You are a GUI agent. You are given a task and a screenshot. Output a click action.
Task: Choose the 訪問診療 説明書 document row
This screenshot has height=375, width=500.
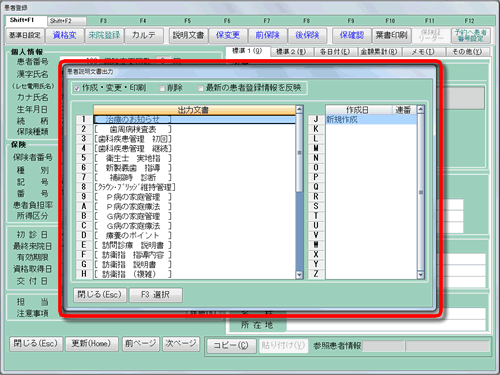click(x=194, y=245)
